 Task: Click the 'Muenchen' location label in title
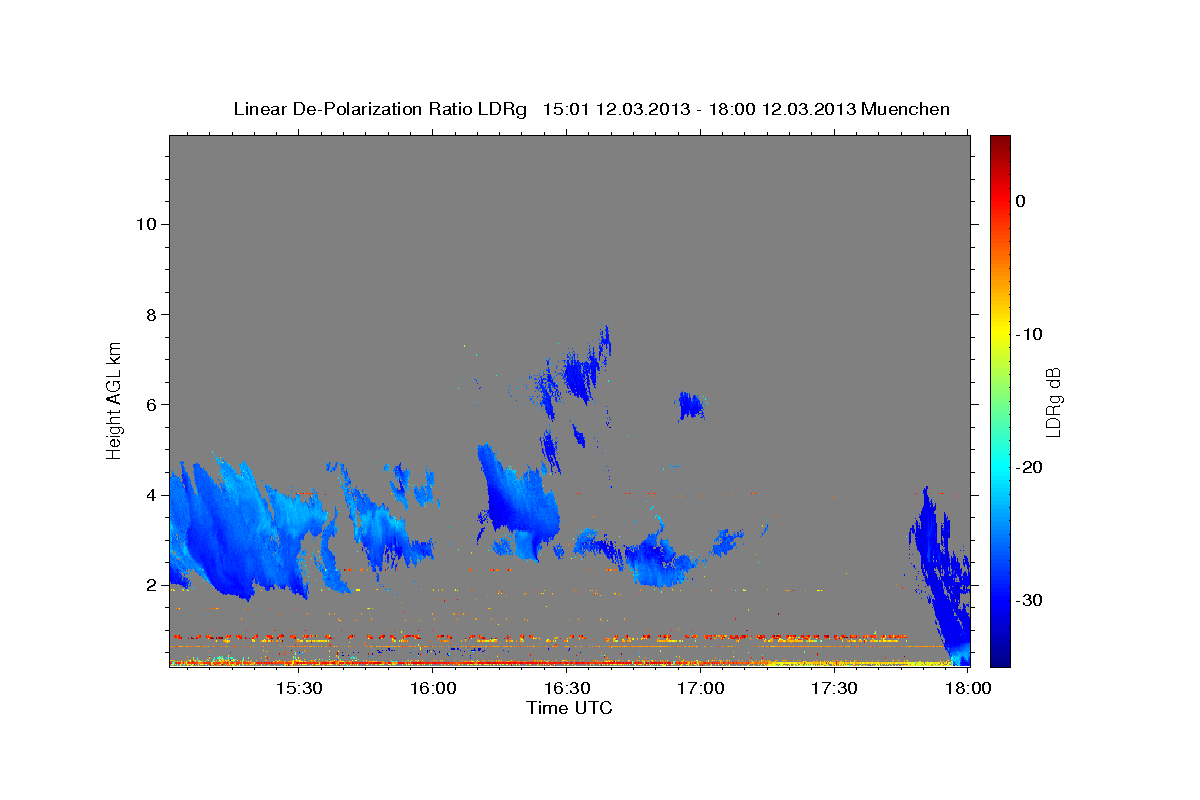click(x=906, y=109)
